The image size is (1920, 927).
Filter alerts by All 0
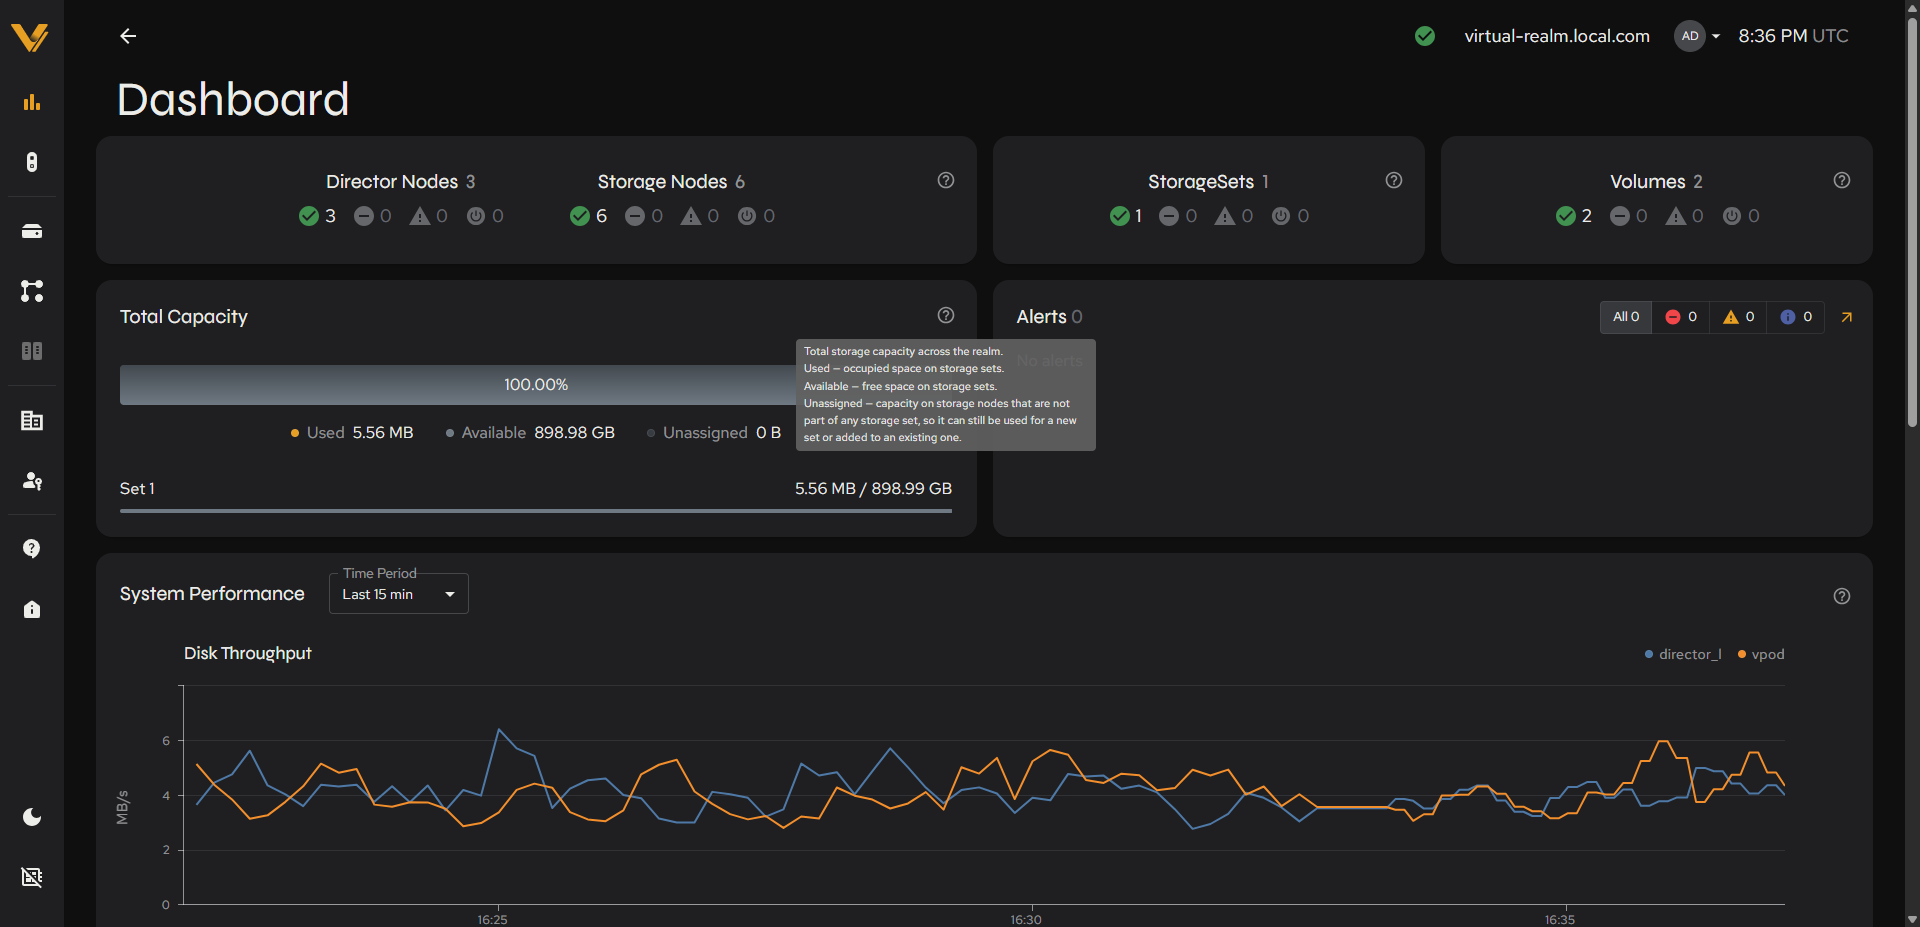pyautogui.click(x=1626, y=317)
